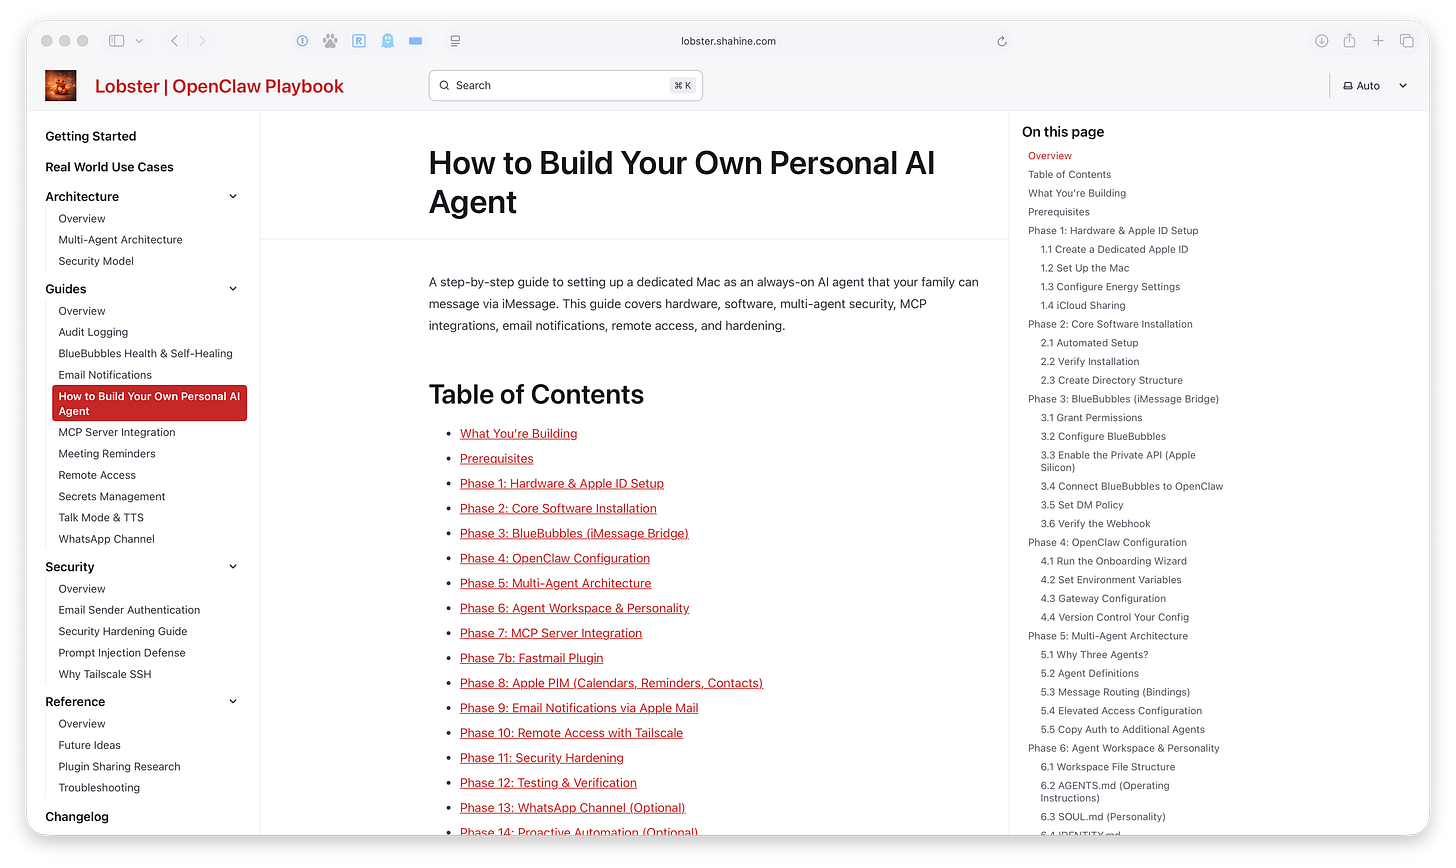This screenshot has height=868, width=1456.
Task: Open WhatsApp Channel guide
Action: click(x=106, y=539)
